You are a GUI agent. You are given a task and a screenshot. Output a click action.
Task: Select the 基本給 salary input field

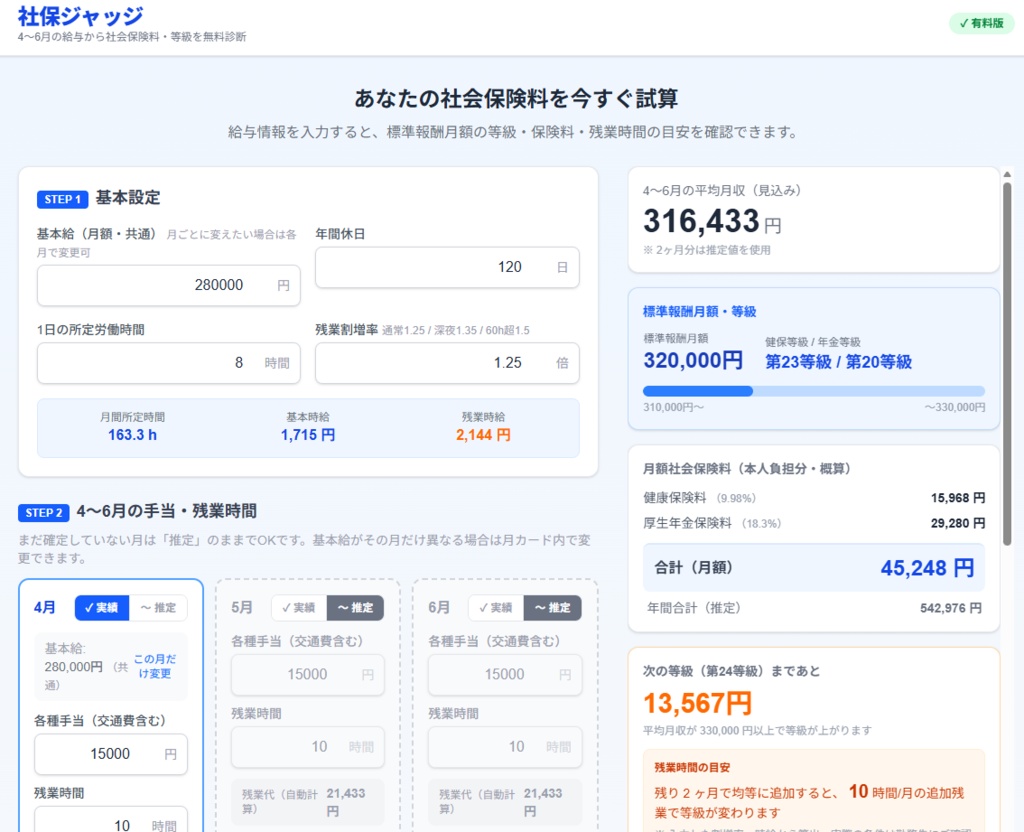tap(168, 285)
